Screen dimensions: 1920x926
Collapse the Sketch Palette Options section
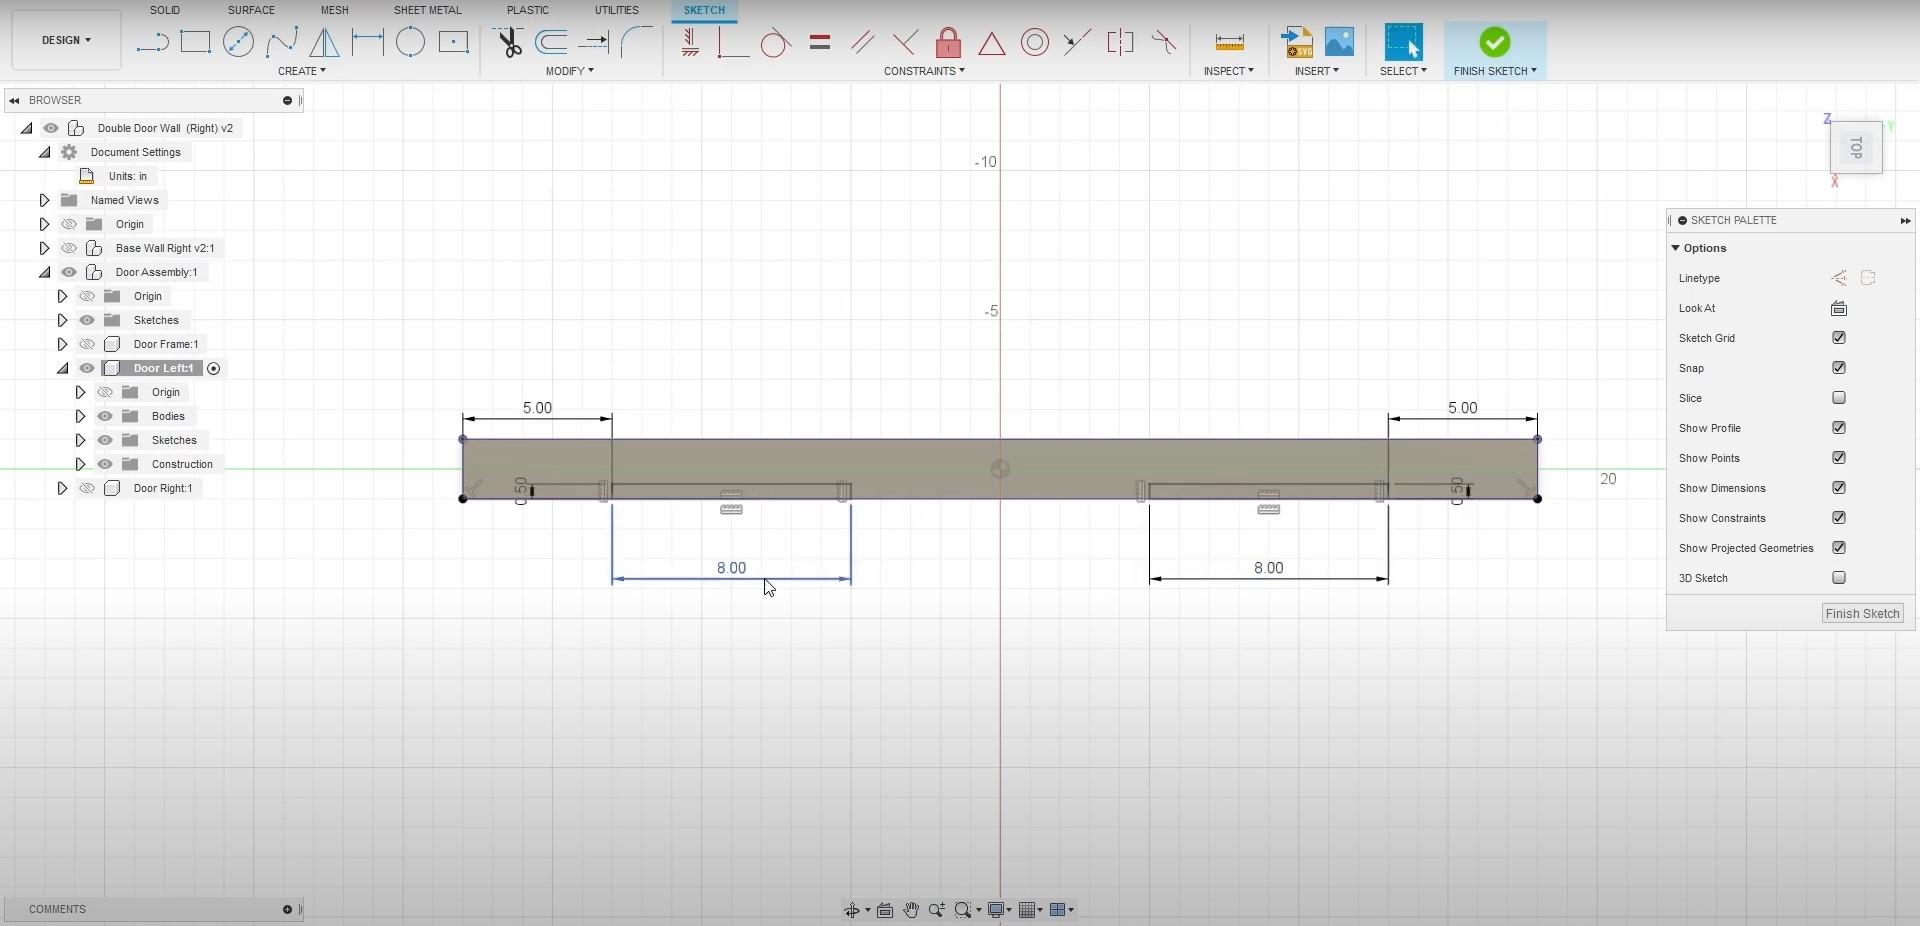1676,248
